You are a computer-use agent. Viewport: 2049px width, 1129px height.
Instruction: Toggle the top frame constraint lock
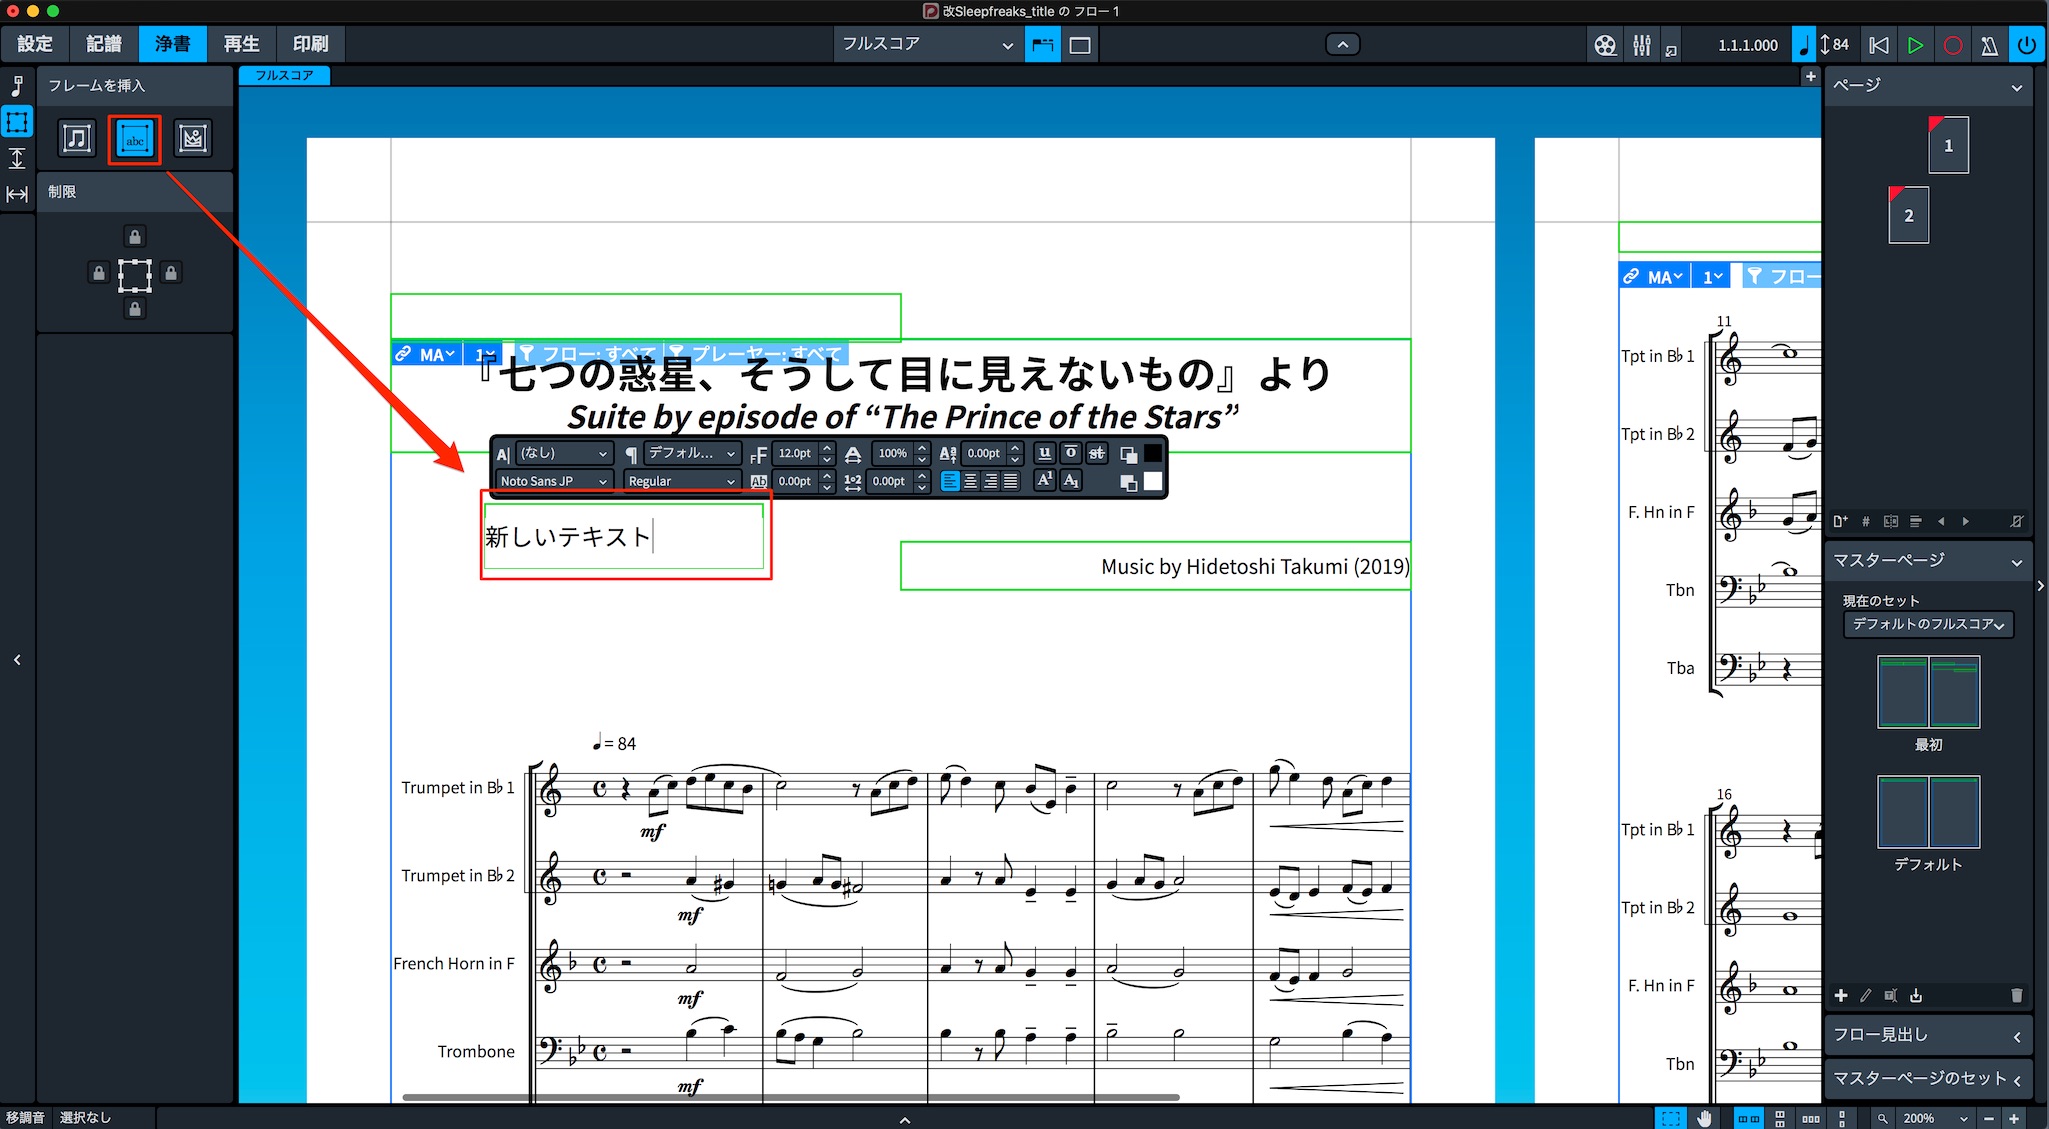[x=135, y=237]
